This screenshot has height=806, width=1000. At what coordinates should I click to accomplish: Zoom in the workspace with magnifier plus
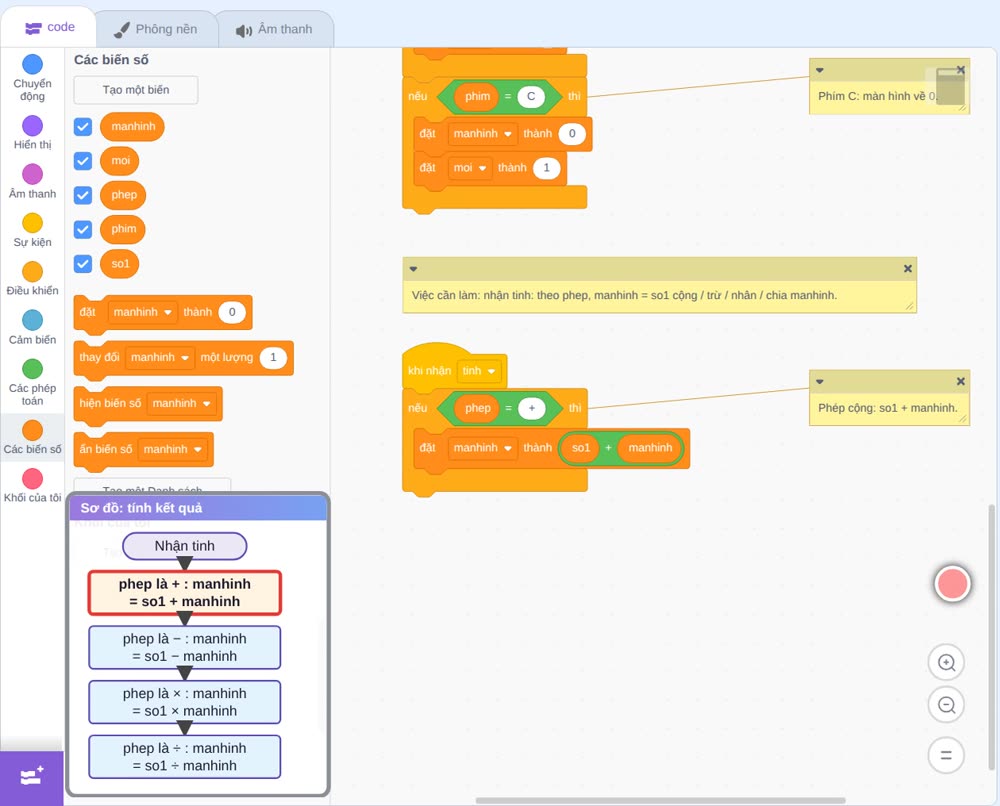(946, 663)
